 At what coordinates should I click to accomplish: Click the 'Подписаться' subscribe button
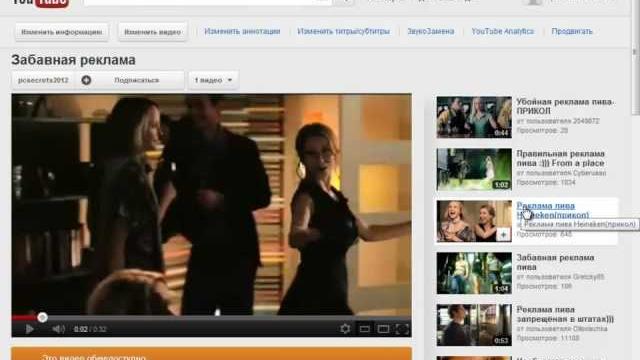coord(136,80)
